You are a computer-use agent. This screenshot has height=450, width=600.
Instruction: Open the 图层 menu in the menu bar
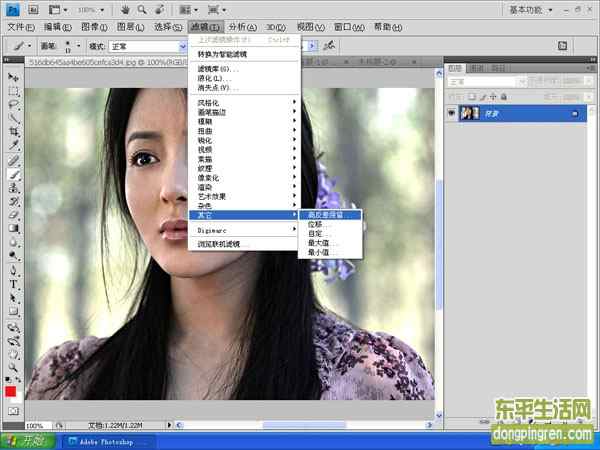[x=126, y=27]
